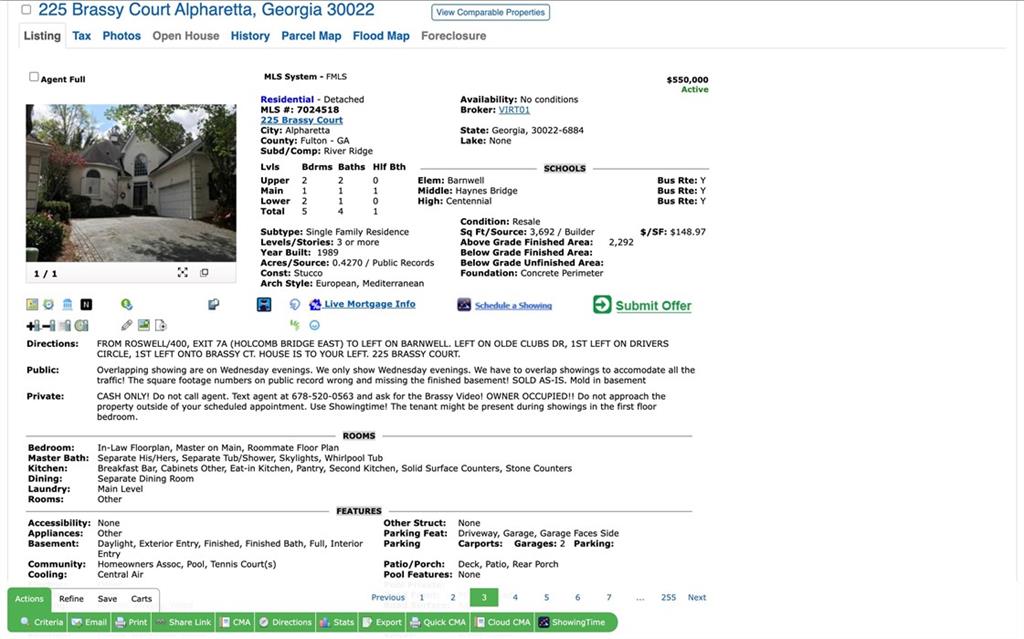Click the fullscreen photo icon under the house image

tap(183, 272)
